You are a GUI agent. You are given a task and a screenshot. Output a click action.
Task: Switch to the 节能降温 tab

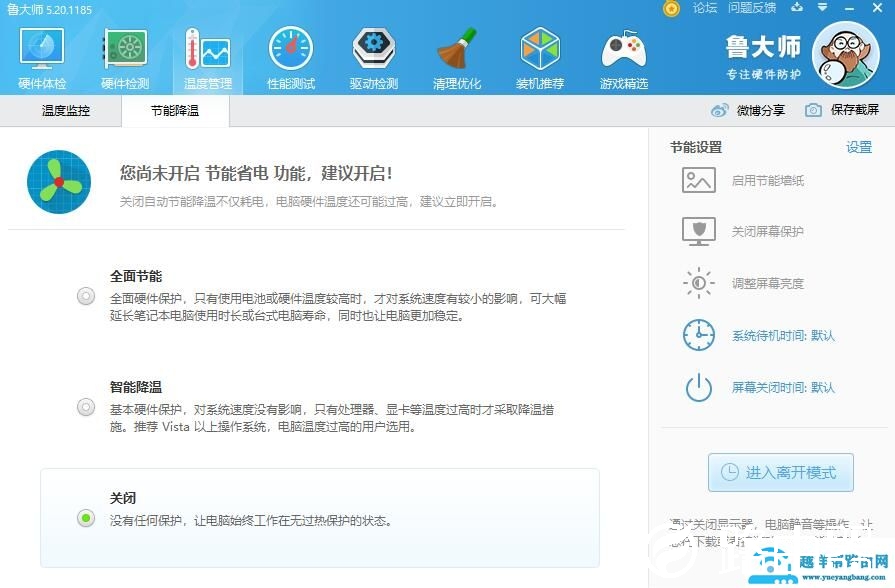click(175, 111)
